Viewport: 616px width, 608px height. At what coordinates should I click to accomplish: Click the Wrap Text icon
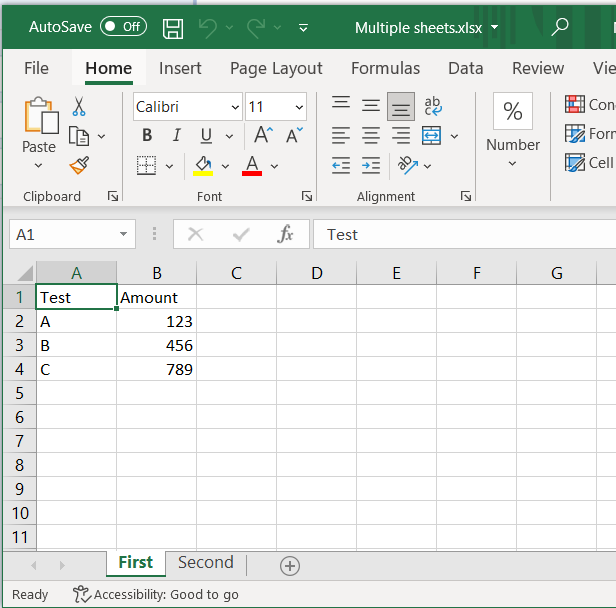pos(432,106)
